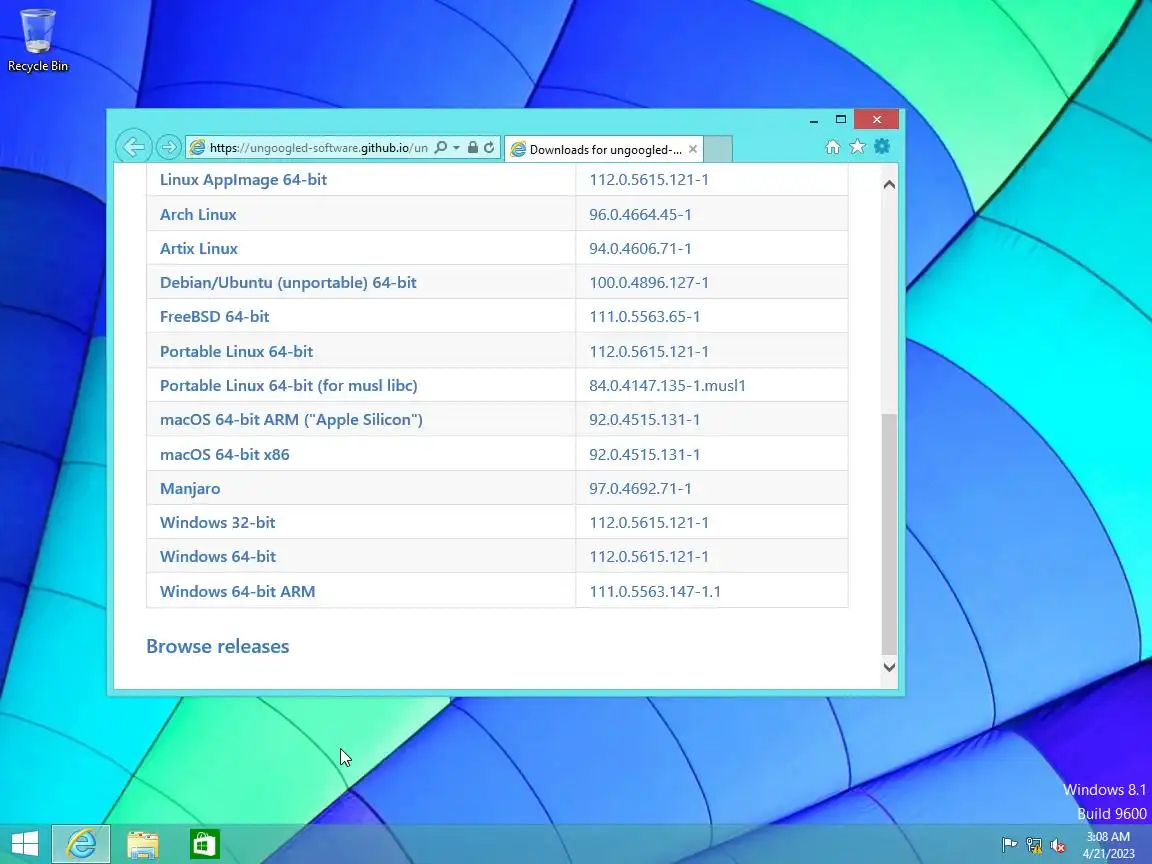This screenshot has width=1152, height=864.
Task: Open the Tools gear icon
Action: (x=882, y=146)
